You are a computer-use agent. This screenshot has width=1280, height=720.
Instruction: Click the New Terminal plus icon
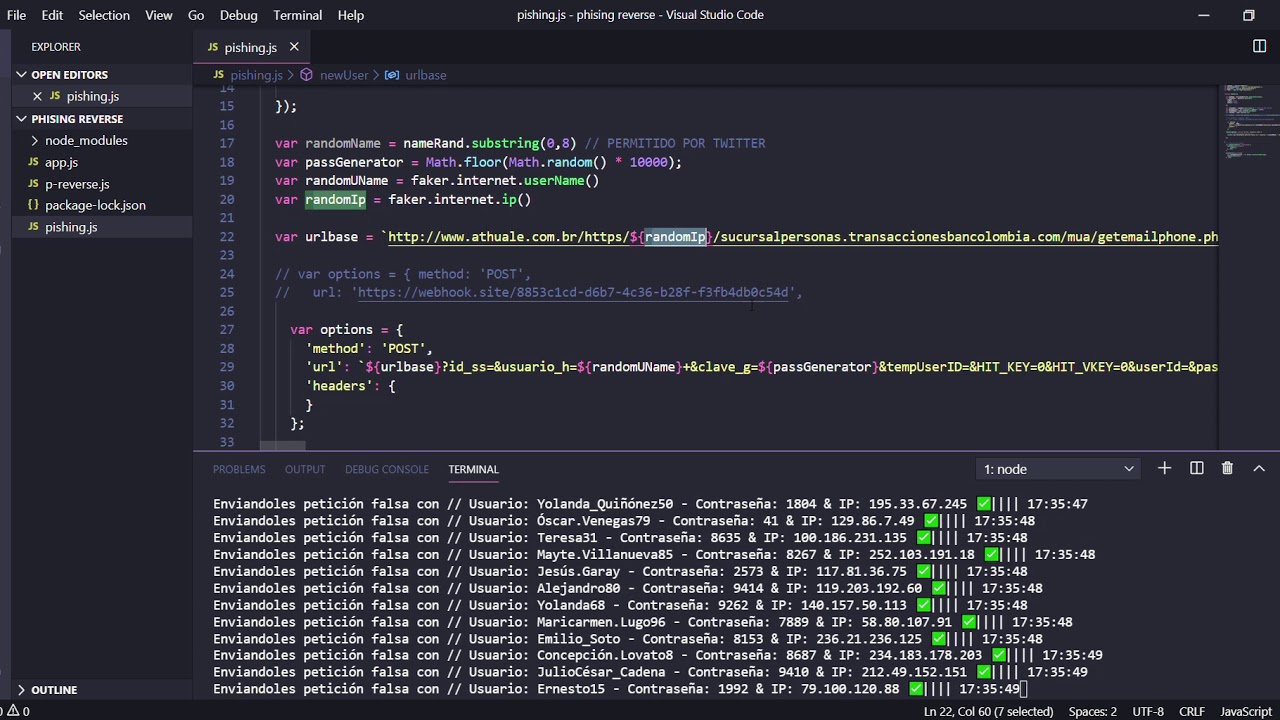click(x=1164, y=468)
